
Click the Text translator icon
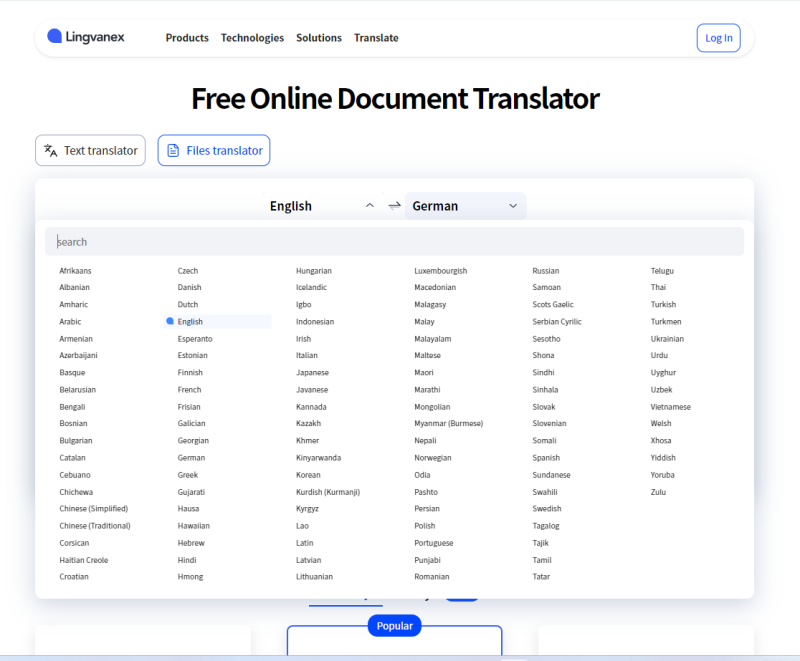51,151
